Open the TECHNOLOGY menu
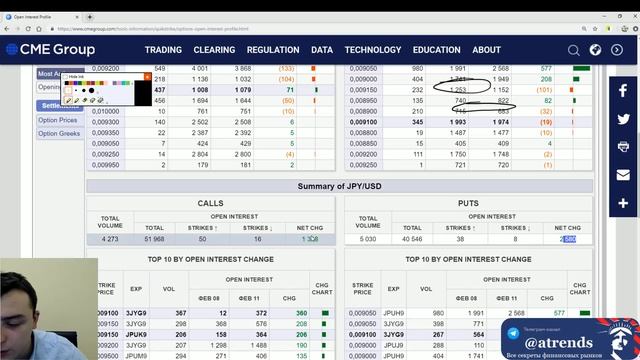Image resolution: width=640 pixels, height=360 pixels. (x=373, y=50)
